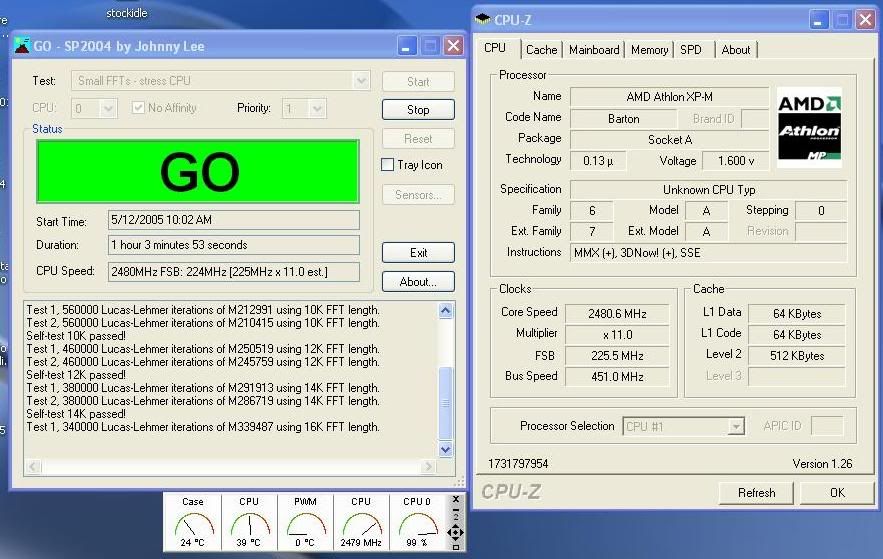Open the Processor Selection dropdown
Viewport: 883px width, 559px height.
coord(736,426)
